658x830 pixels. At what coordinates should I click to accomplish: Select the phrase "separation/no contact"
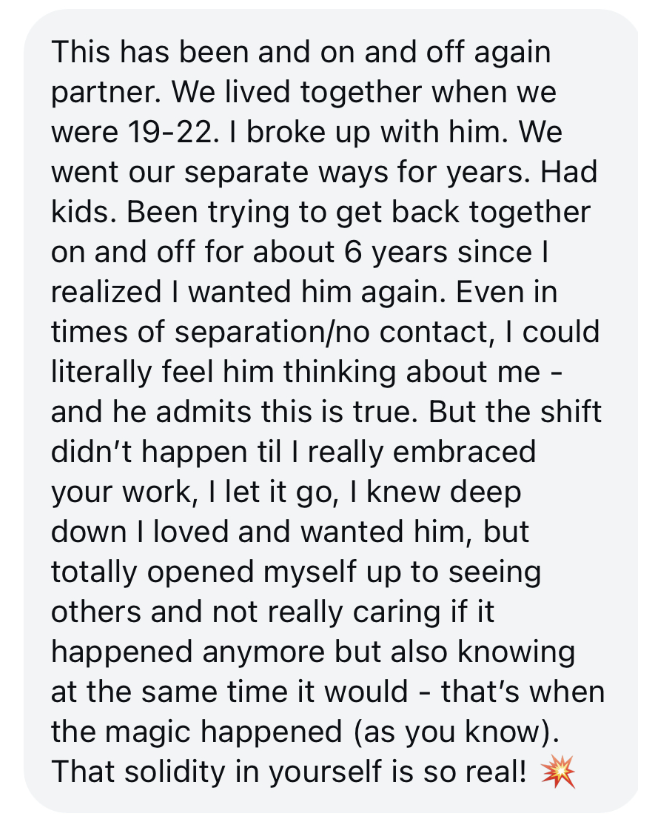point(331,332)
